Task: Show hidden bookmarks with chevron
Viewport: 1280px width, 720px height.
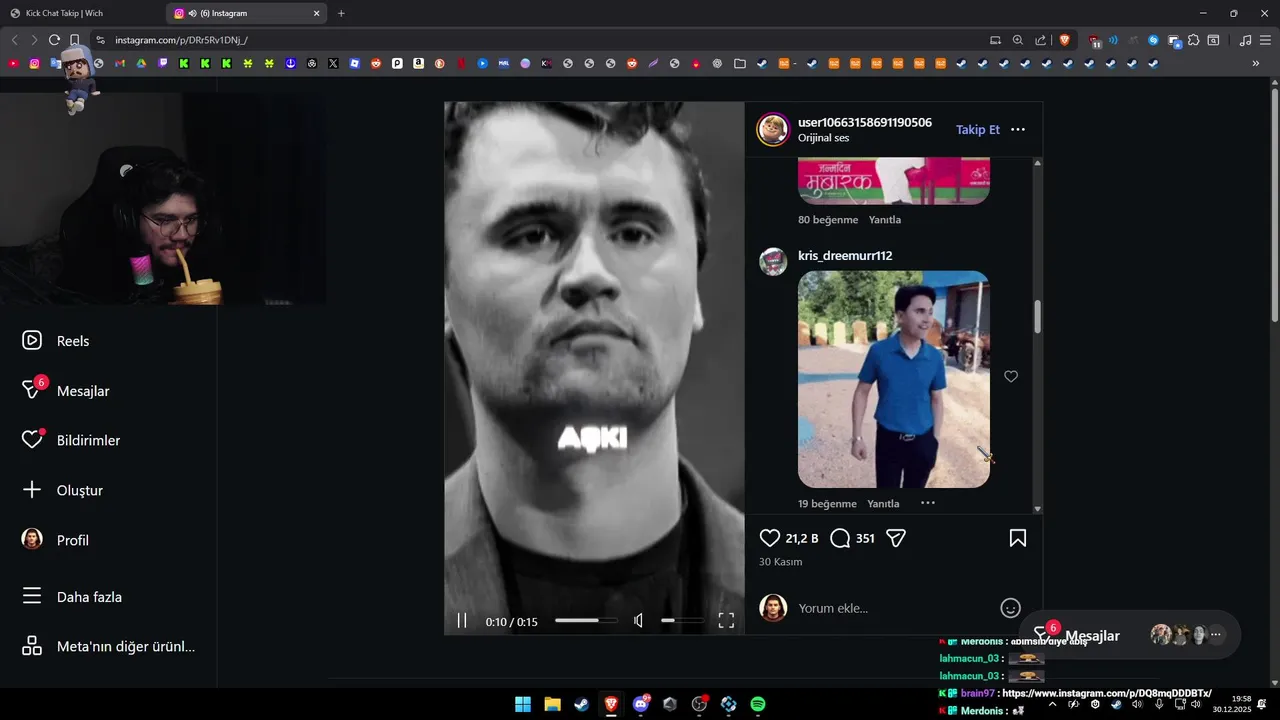Action: pyautogui.click(x=1256, y=63)
